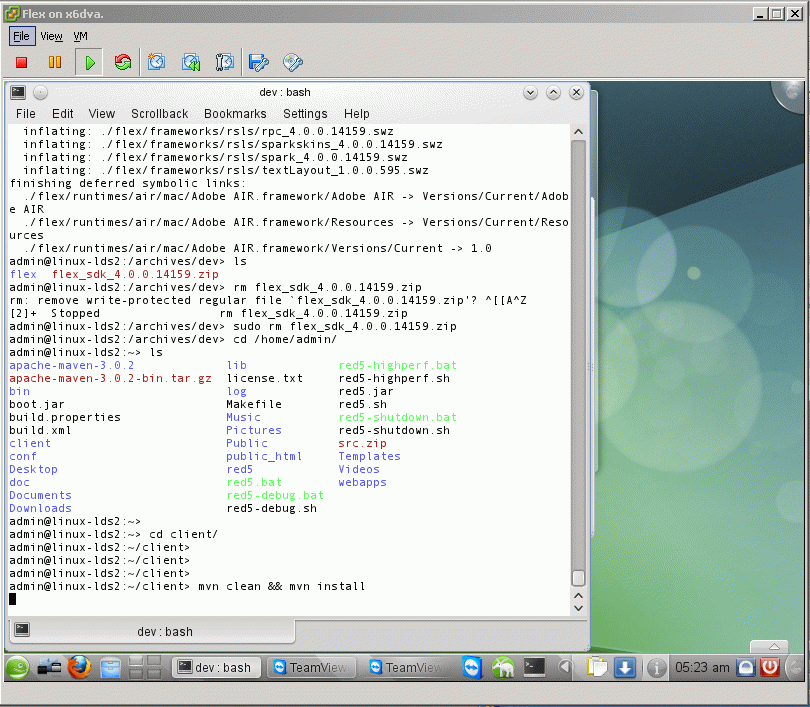Viewport: 810px width, 707px height.
Task: Toggle the Konsole on-all-desktops circle button
Action: tap(41, 92)
